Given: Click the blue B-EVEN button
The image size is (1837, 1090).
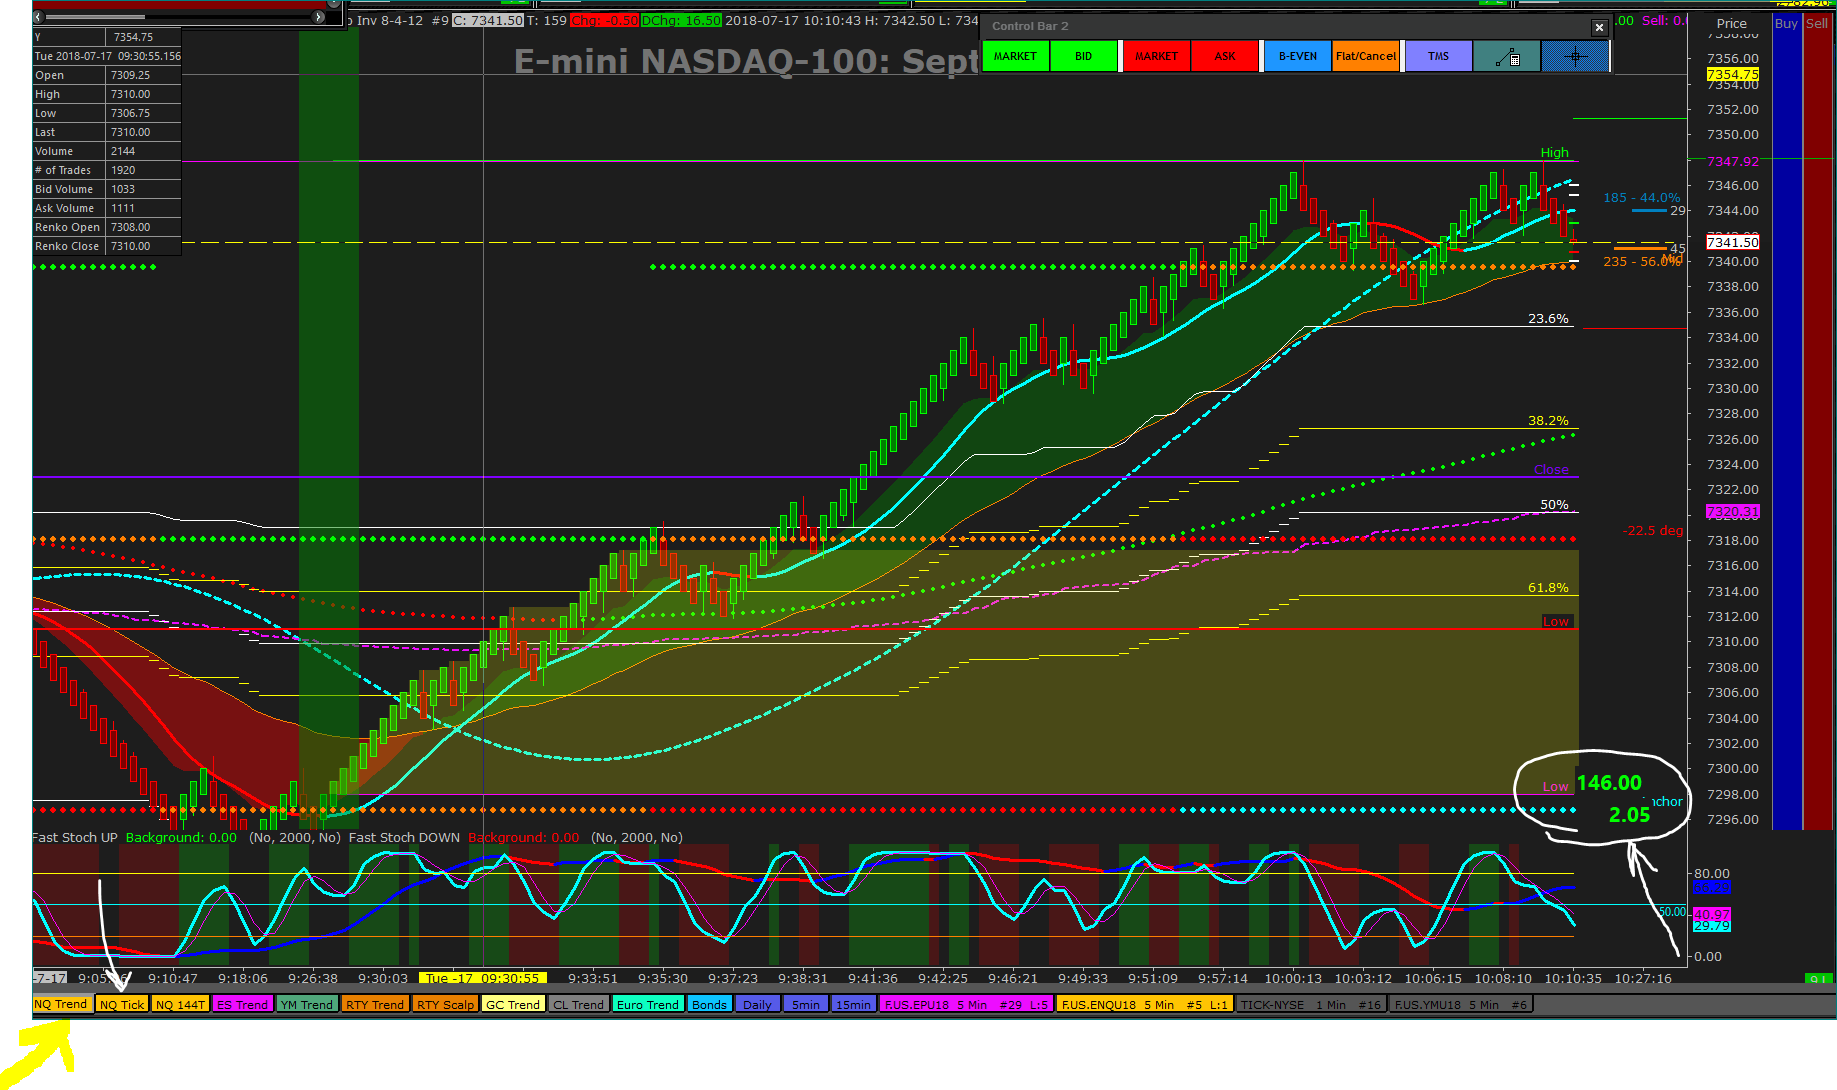Looking at the screenshot, I should point(1298,56).
